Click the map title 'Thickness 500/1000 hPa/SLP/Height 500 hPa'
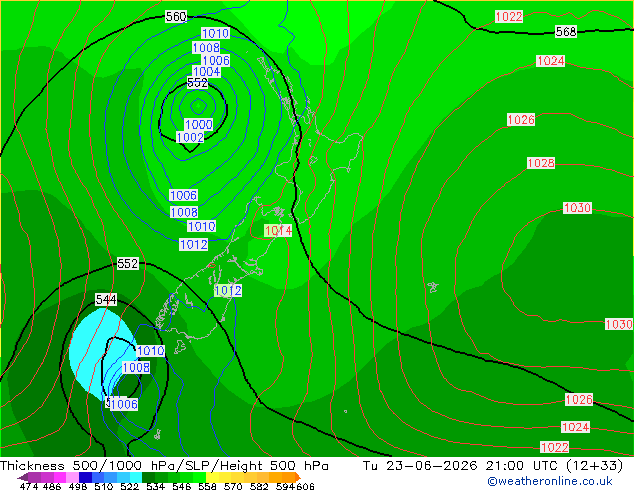The width and height of the screenshot is (634, 490). (x=164, y=466)
